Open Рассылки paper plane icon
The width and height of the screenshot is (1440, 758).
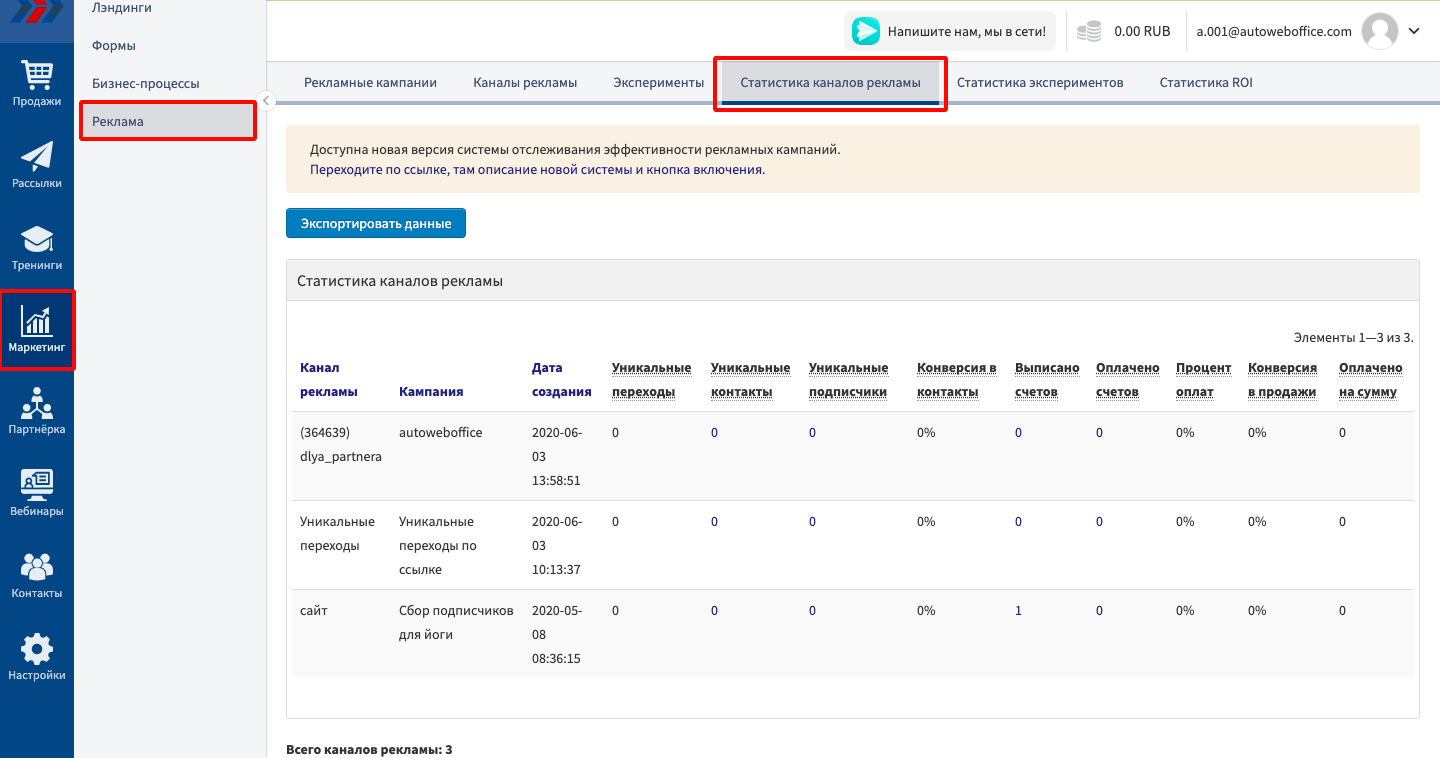click(37, 157)
